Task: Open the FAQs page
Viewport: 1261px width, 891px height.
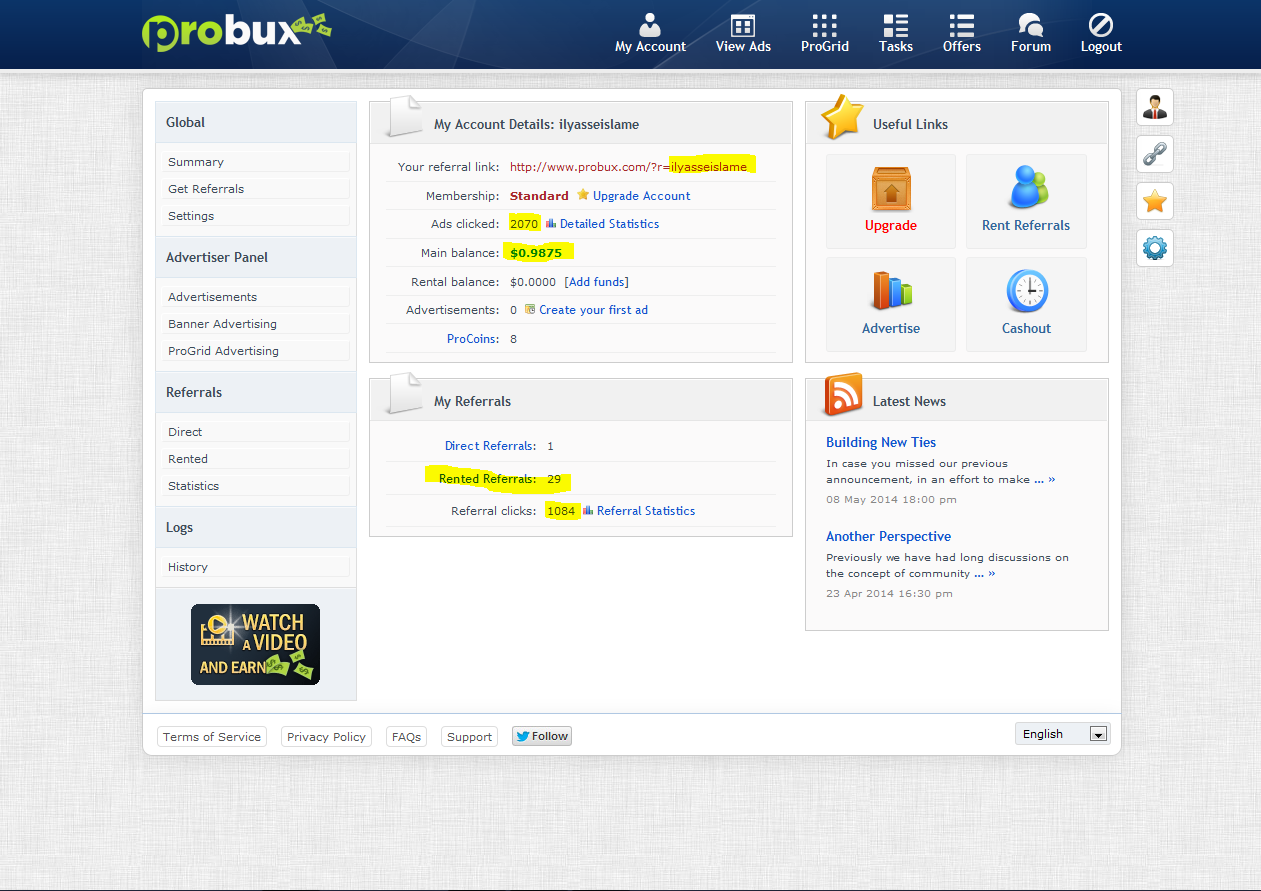Action: pos(406,737)
